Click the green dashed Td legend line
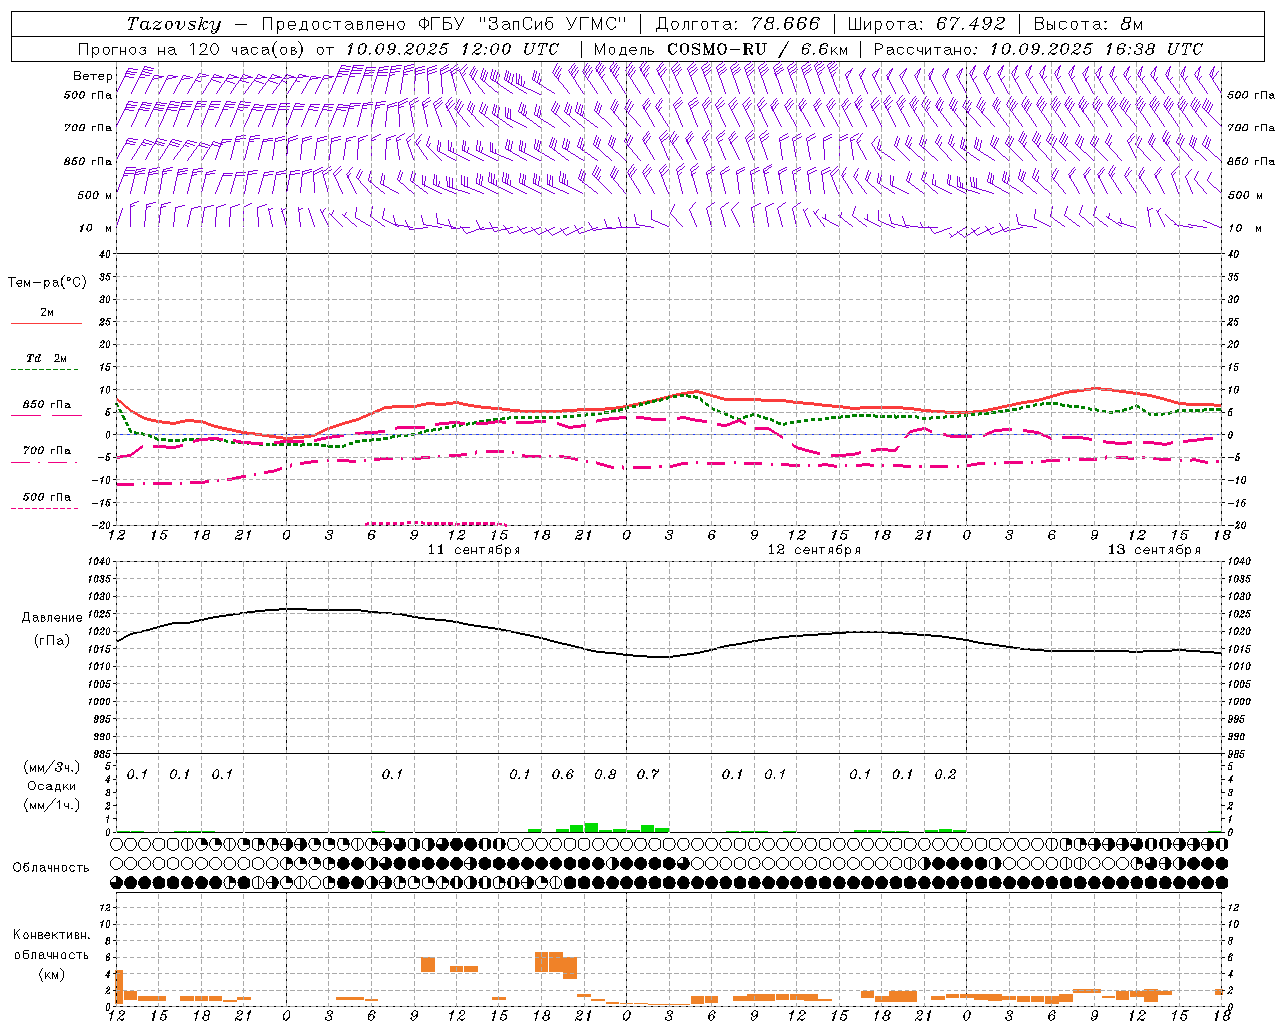Viewport: 1280px width, 1024px height. 44,370
